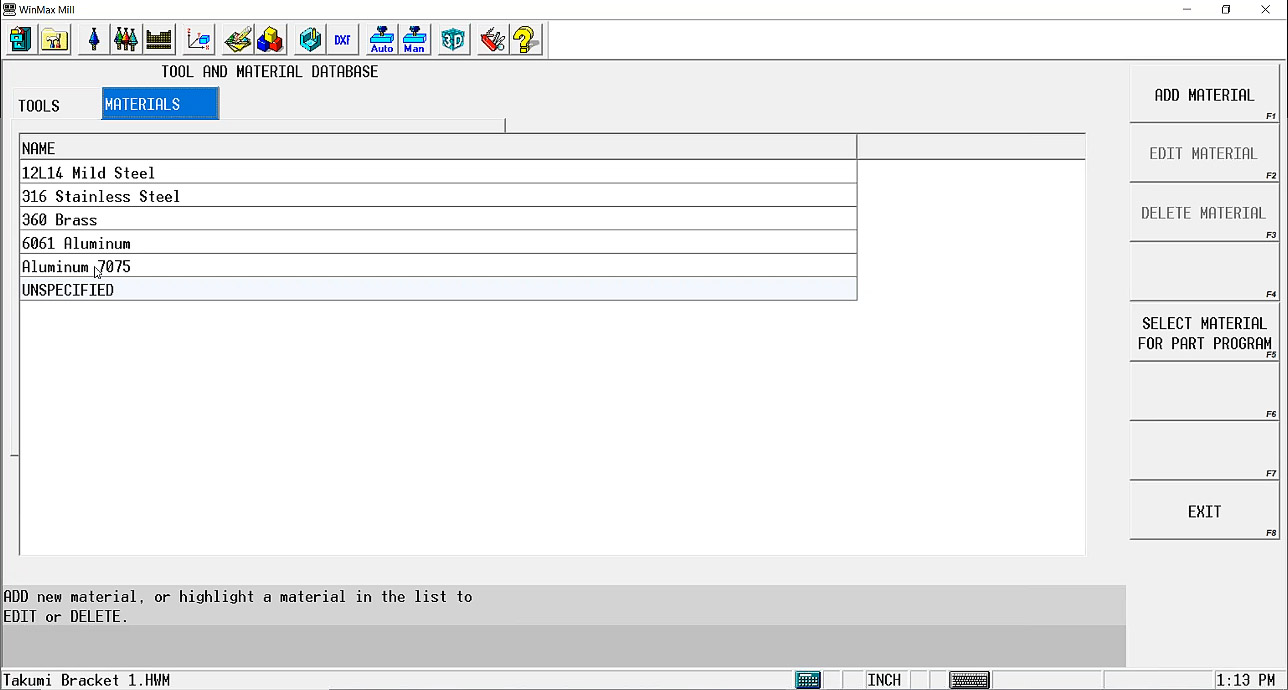This screenshot has height=690, width=1288.
Task: Open the multi-tool Tool Database toolbar icon
Action: [125, 39]
